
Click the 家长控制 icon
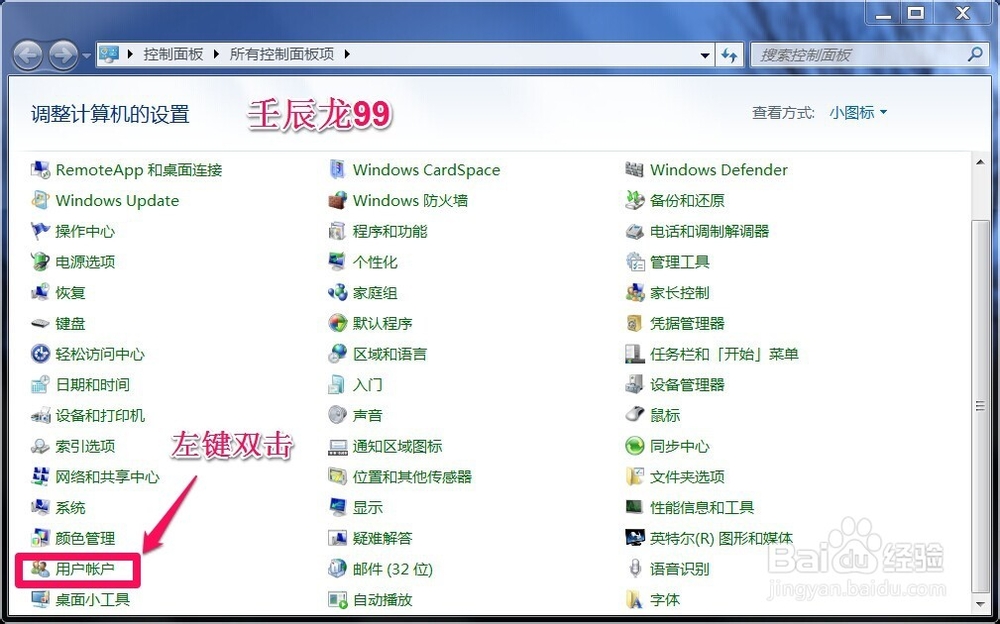tap(635, 293)
